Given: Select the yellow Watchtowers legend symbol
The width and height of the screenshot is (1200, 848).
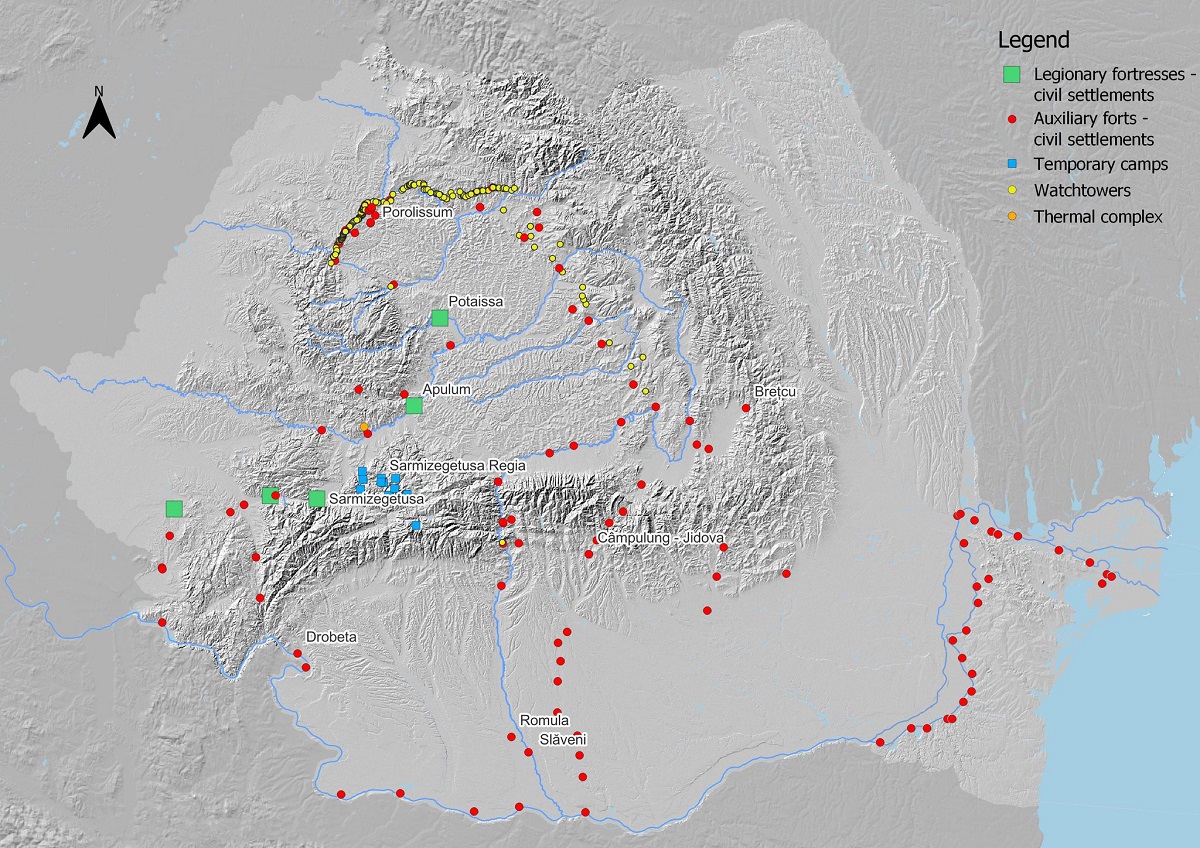Looking at the screenshot, I should pos(1012,190).
